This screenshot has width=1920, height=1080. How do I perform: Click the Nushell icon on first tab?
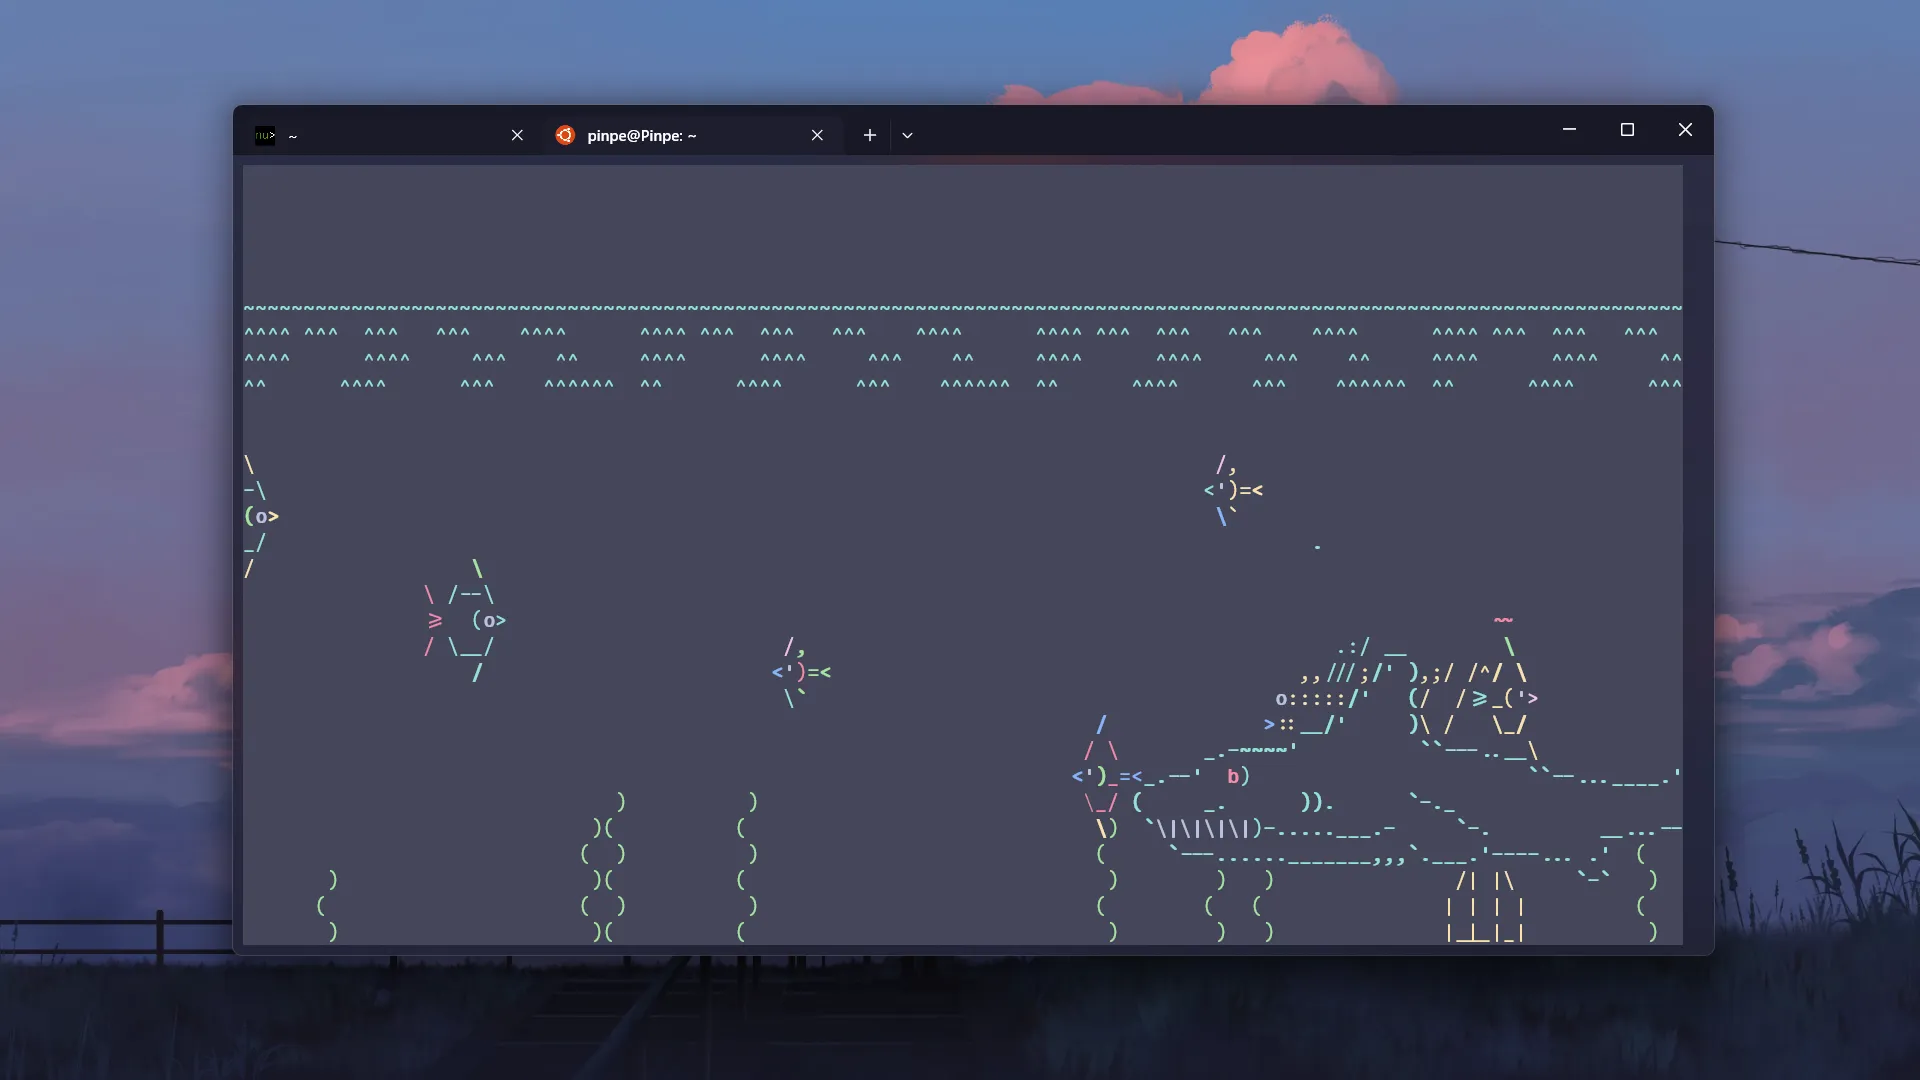(x=265, y=135)
